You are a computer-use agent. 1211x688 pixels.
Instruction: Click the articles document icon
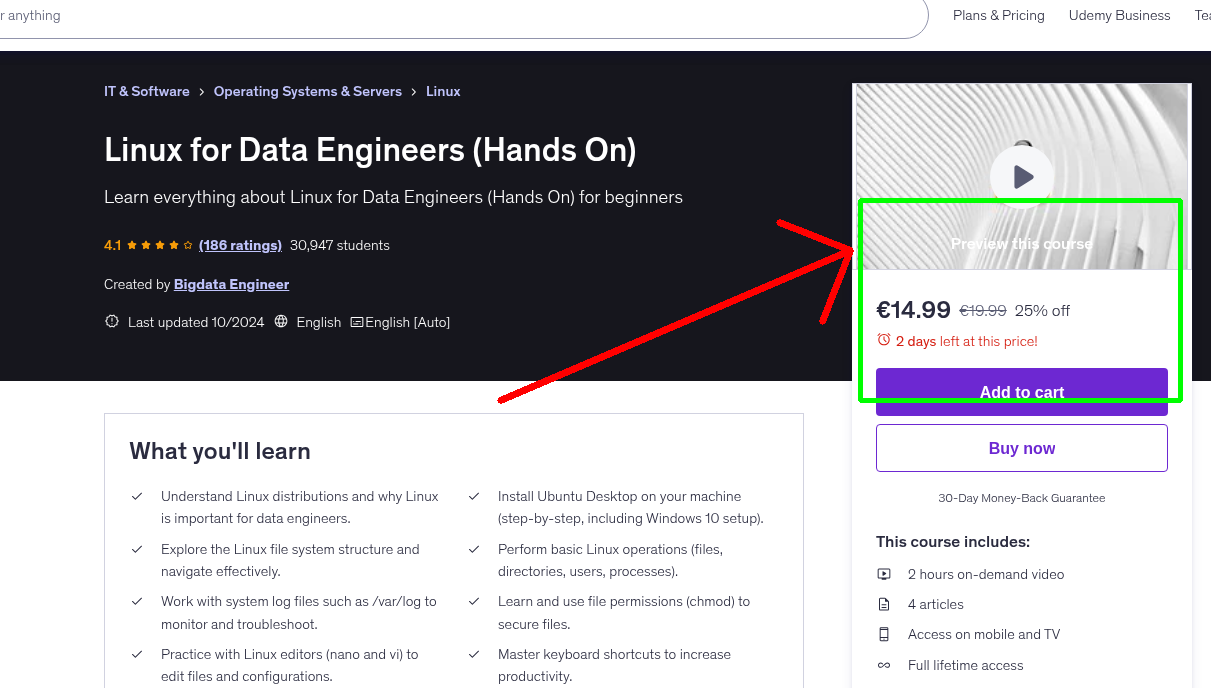[x=884, y=604]
